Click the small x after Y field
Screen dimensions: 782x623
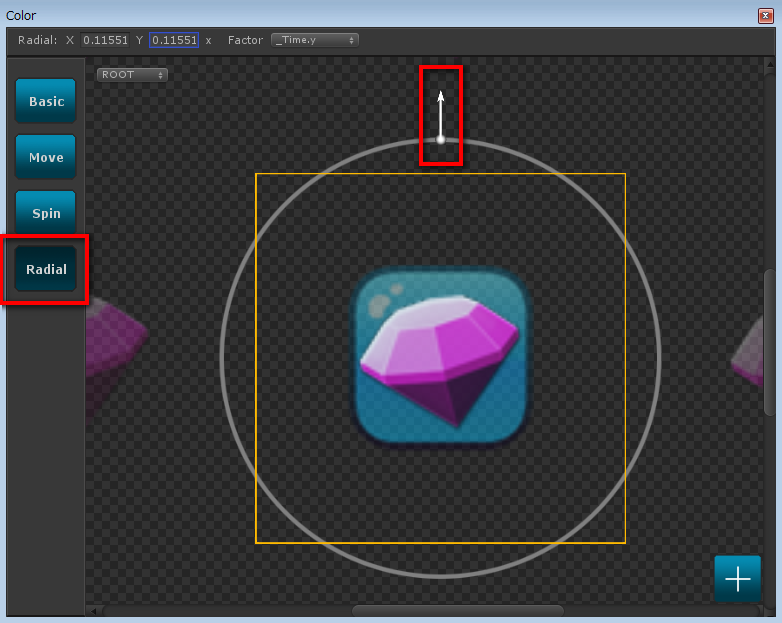(208, 40)
